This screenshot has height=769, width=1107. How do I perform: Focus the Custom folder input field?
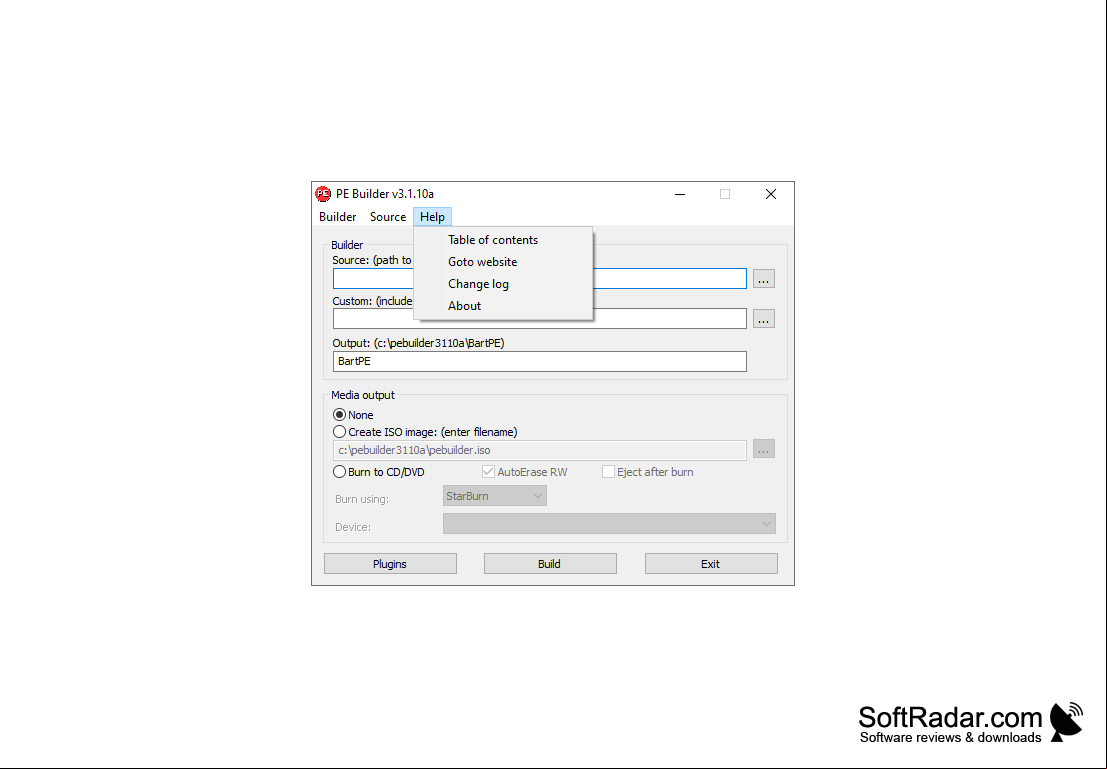click(x=539, y=318)
